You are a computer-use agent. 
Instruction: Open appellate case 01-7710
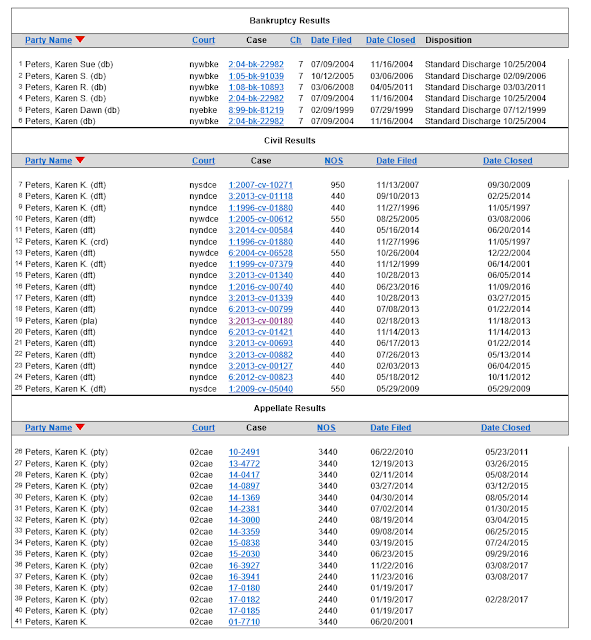tap(244, 622)
